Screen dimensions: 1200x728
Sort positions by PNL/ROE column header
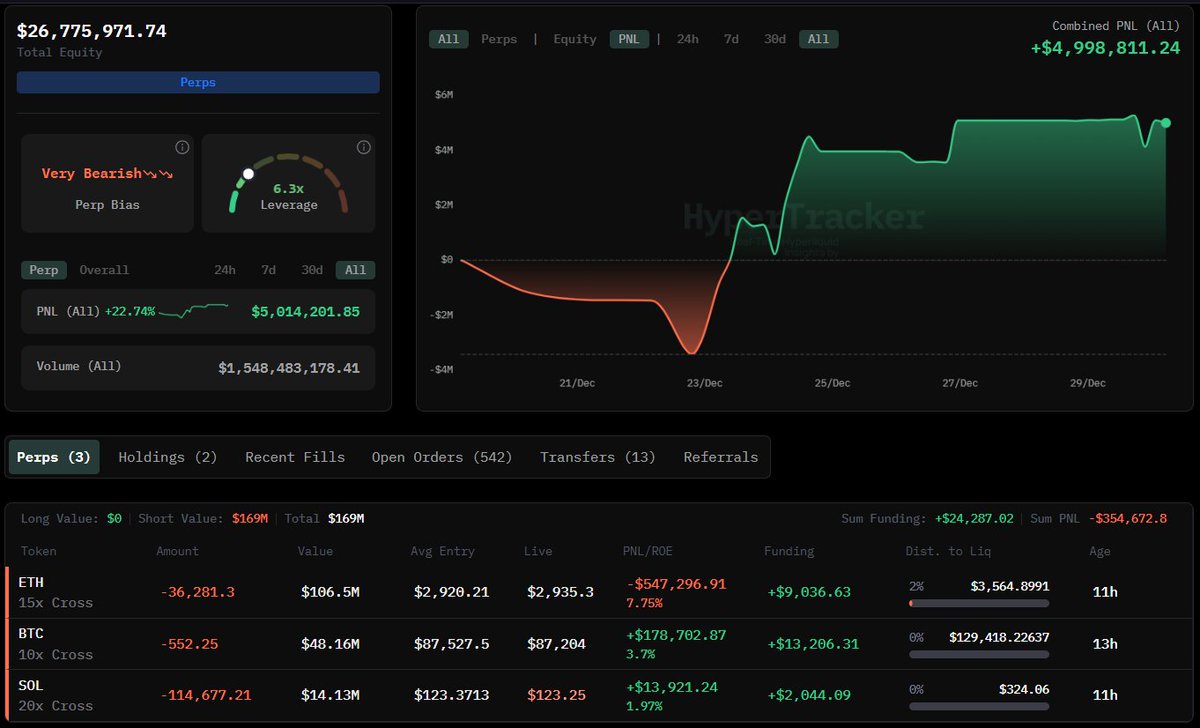pos(655,551)
